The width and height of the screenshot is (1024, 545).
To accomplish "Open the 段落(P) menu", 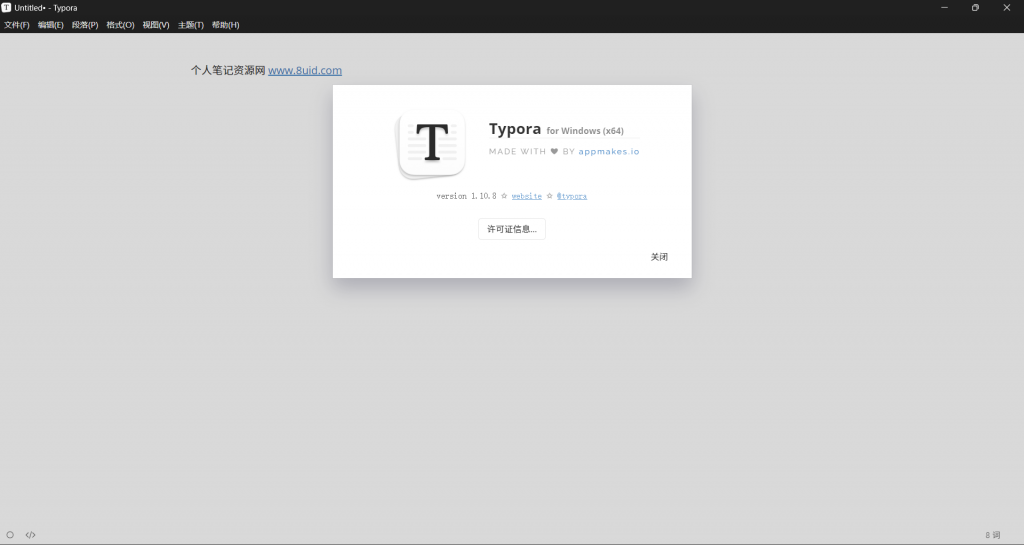I will point(85,25).
